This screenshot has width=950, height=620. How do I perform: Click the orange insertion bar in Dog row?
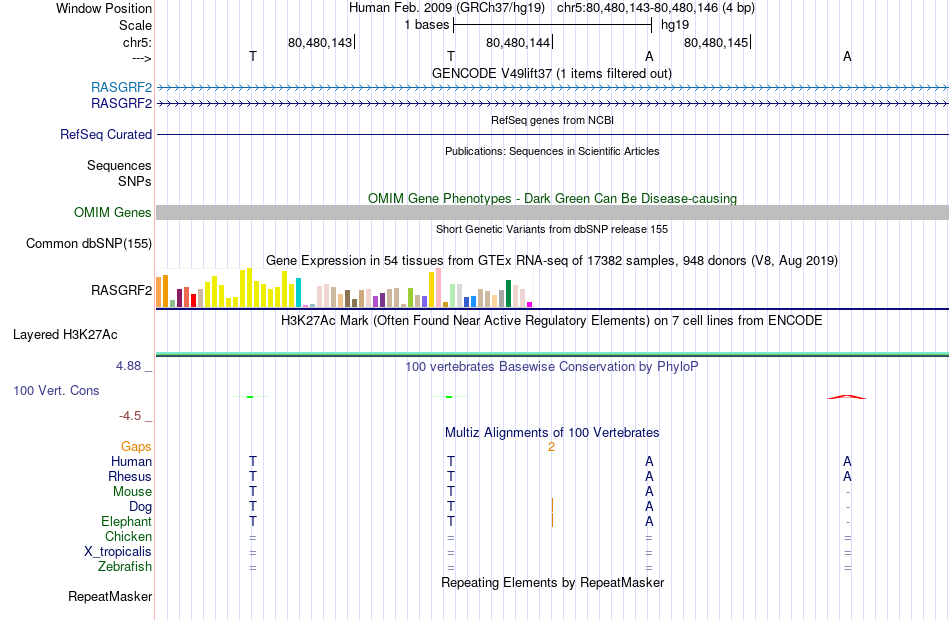552,505
